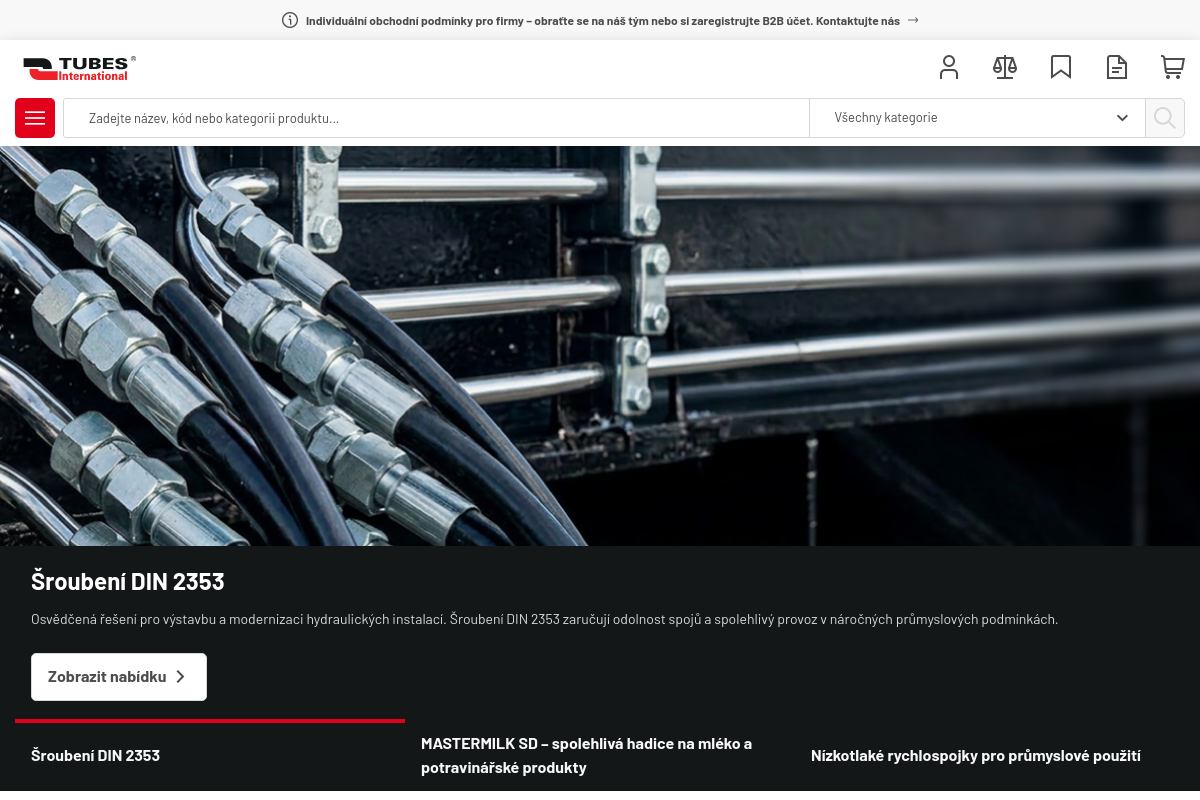The width and height of the screenshot is (1200, 800).
Task: Open the shopping cart
Action: tap(1173, 67)
